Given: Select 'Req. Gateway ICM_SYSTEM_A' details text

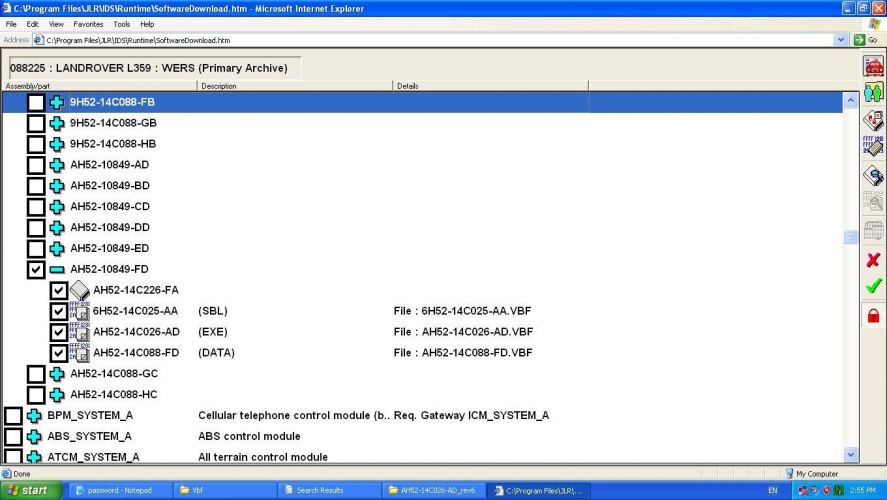Looking at the screenshot, I should 472,416.
